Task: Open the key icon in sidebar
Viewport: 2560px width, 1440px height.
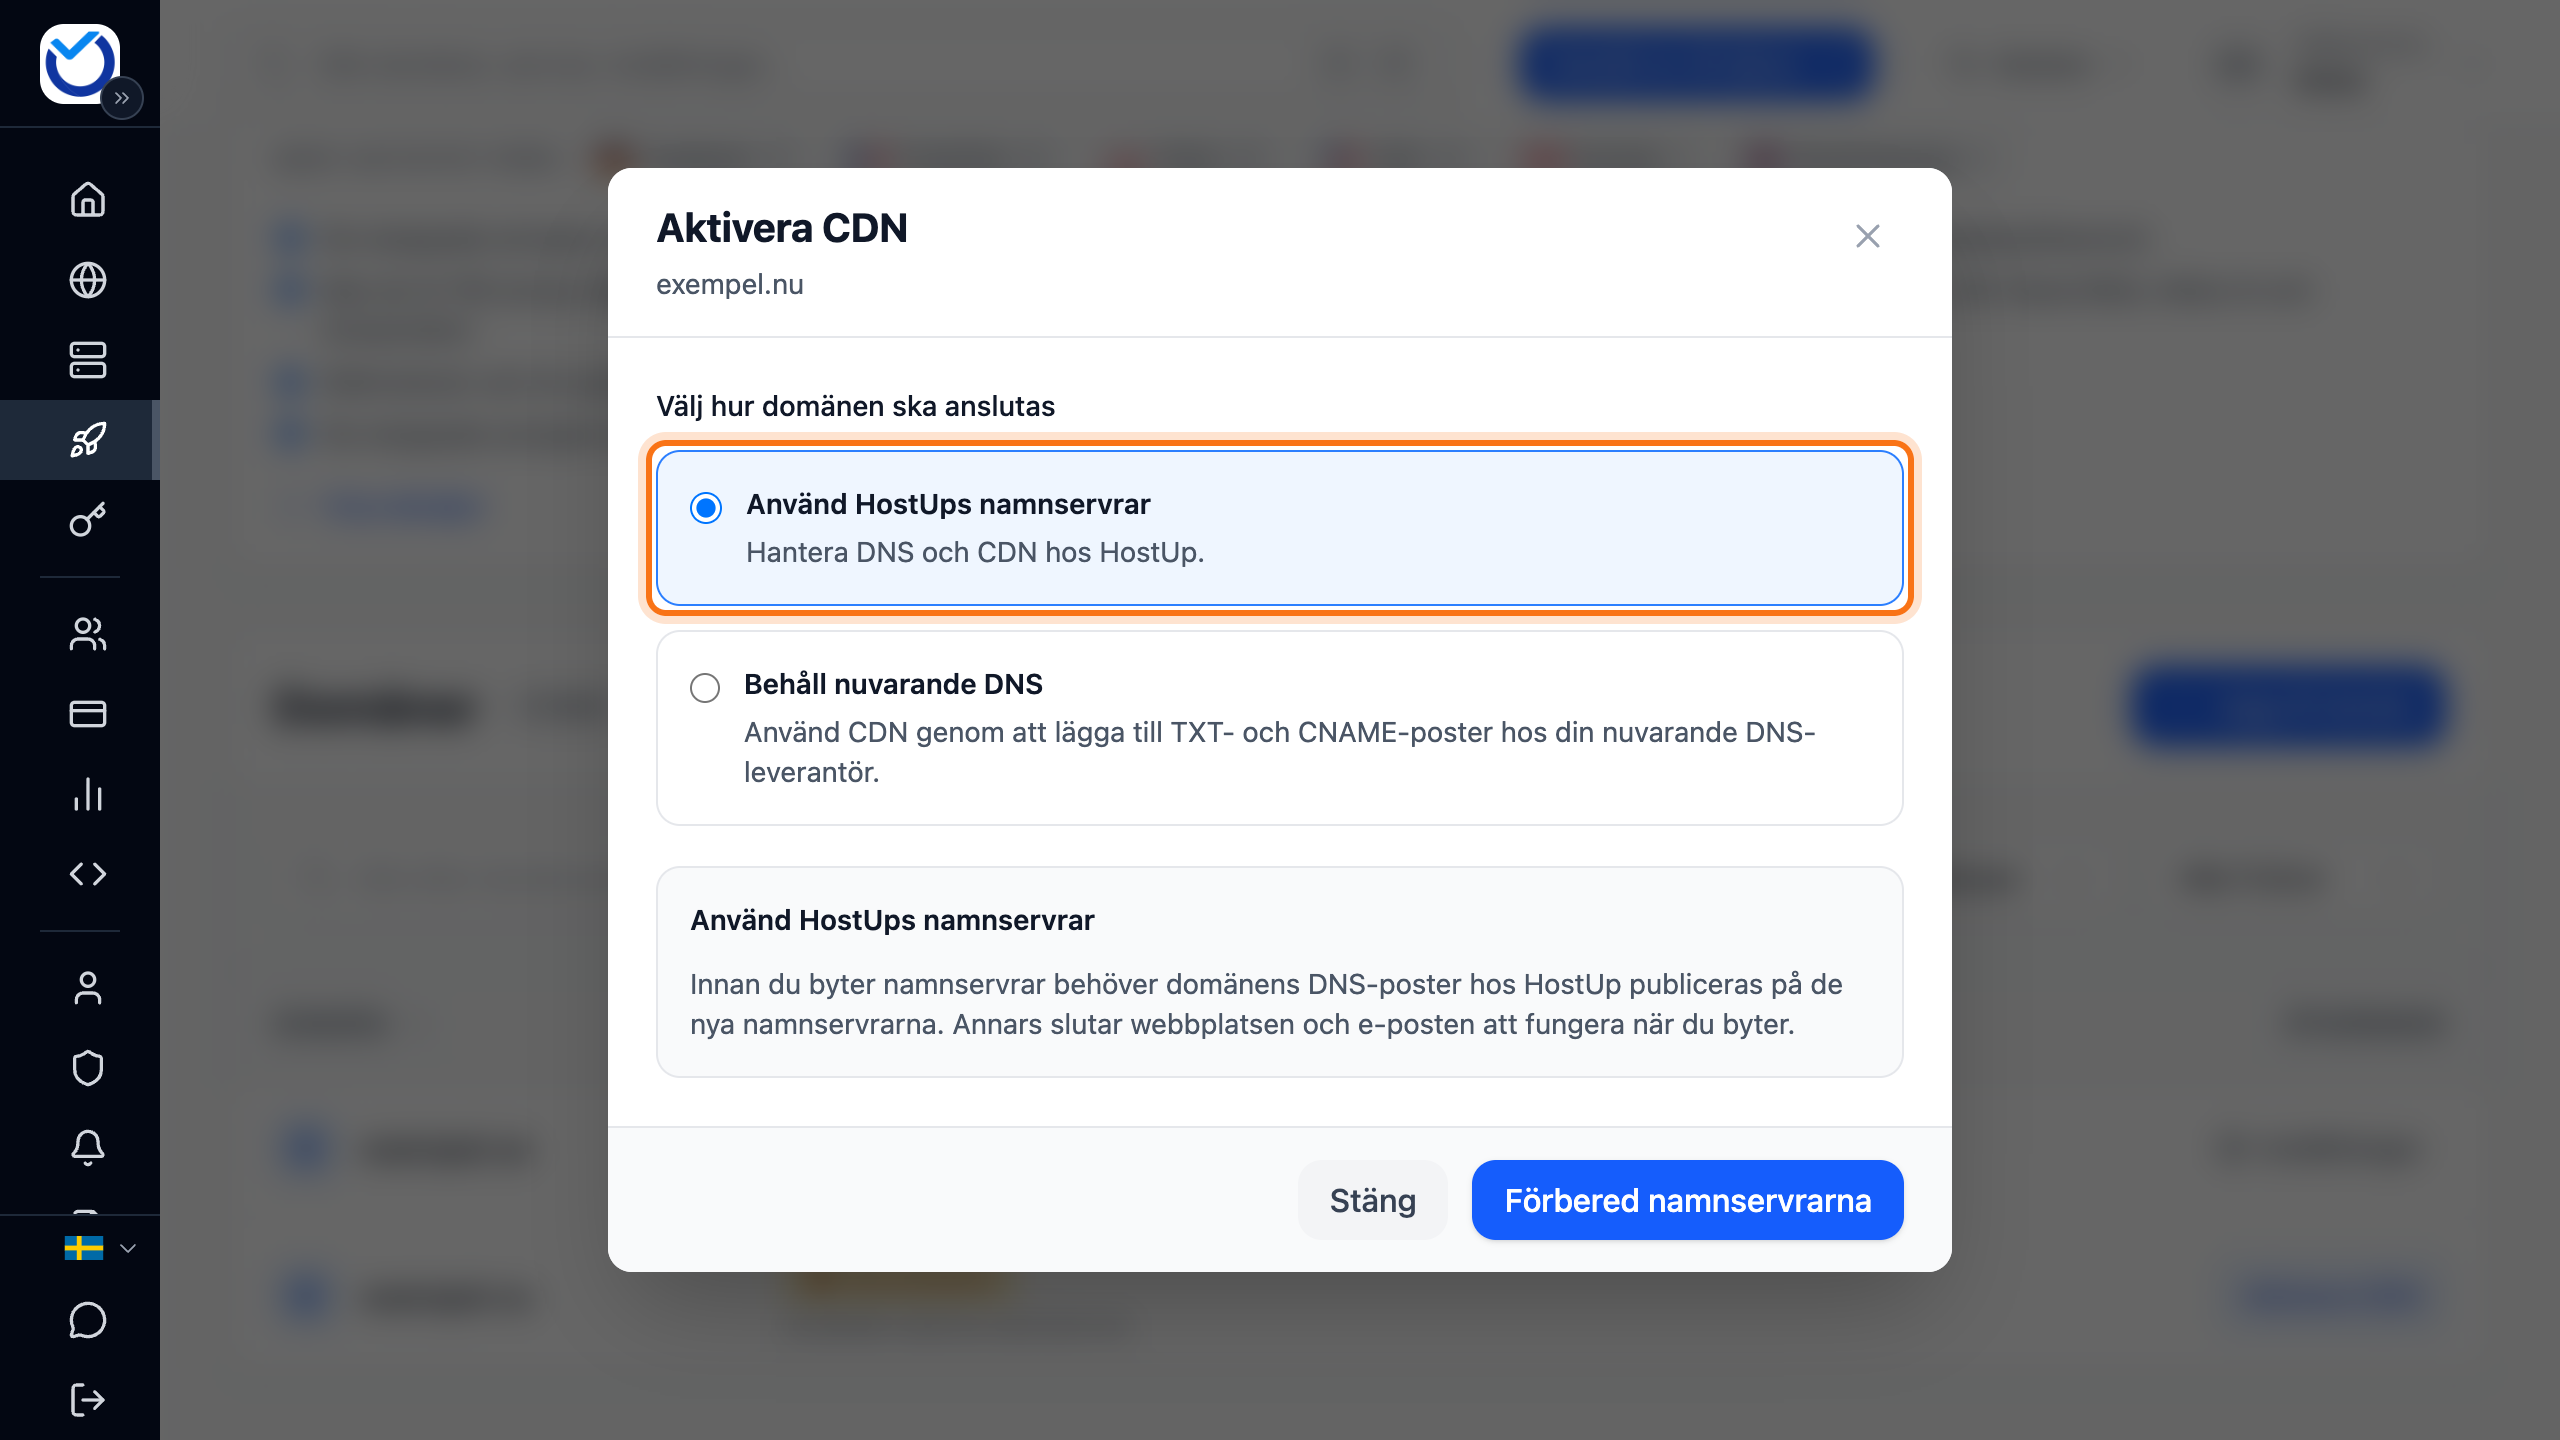Action: (x=88, y=520)
